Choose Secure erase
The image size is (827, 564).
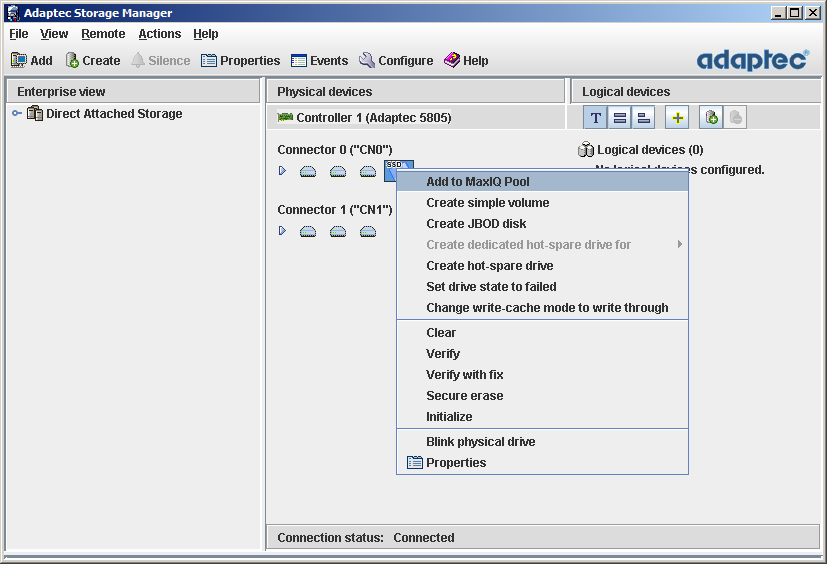point(542,396)
